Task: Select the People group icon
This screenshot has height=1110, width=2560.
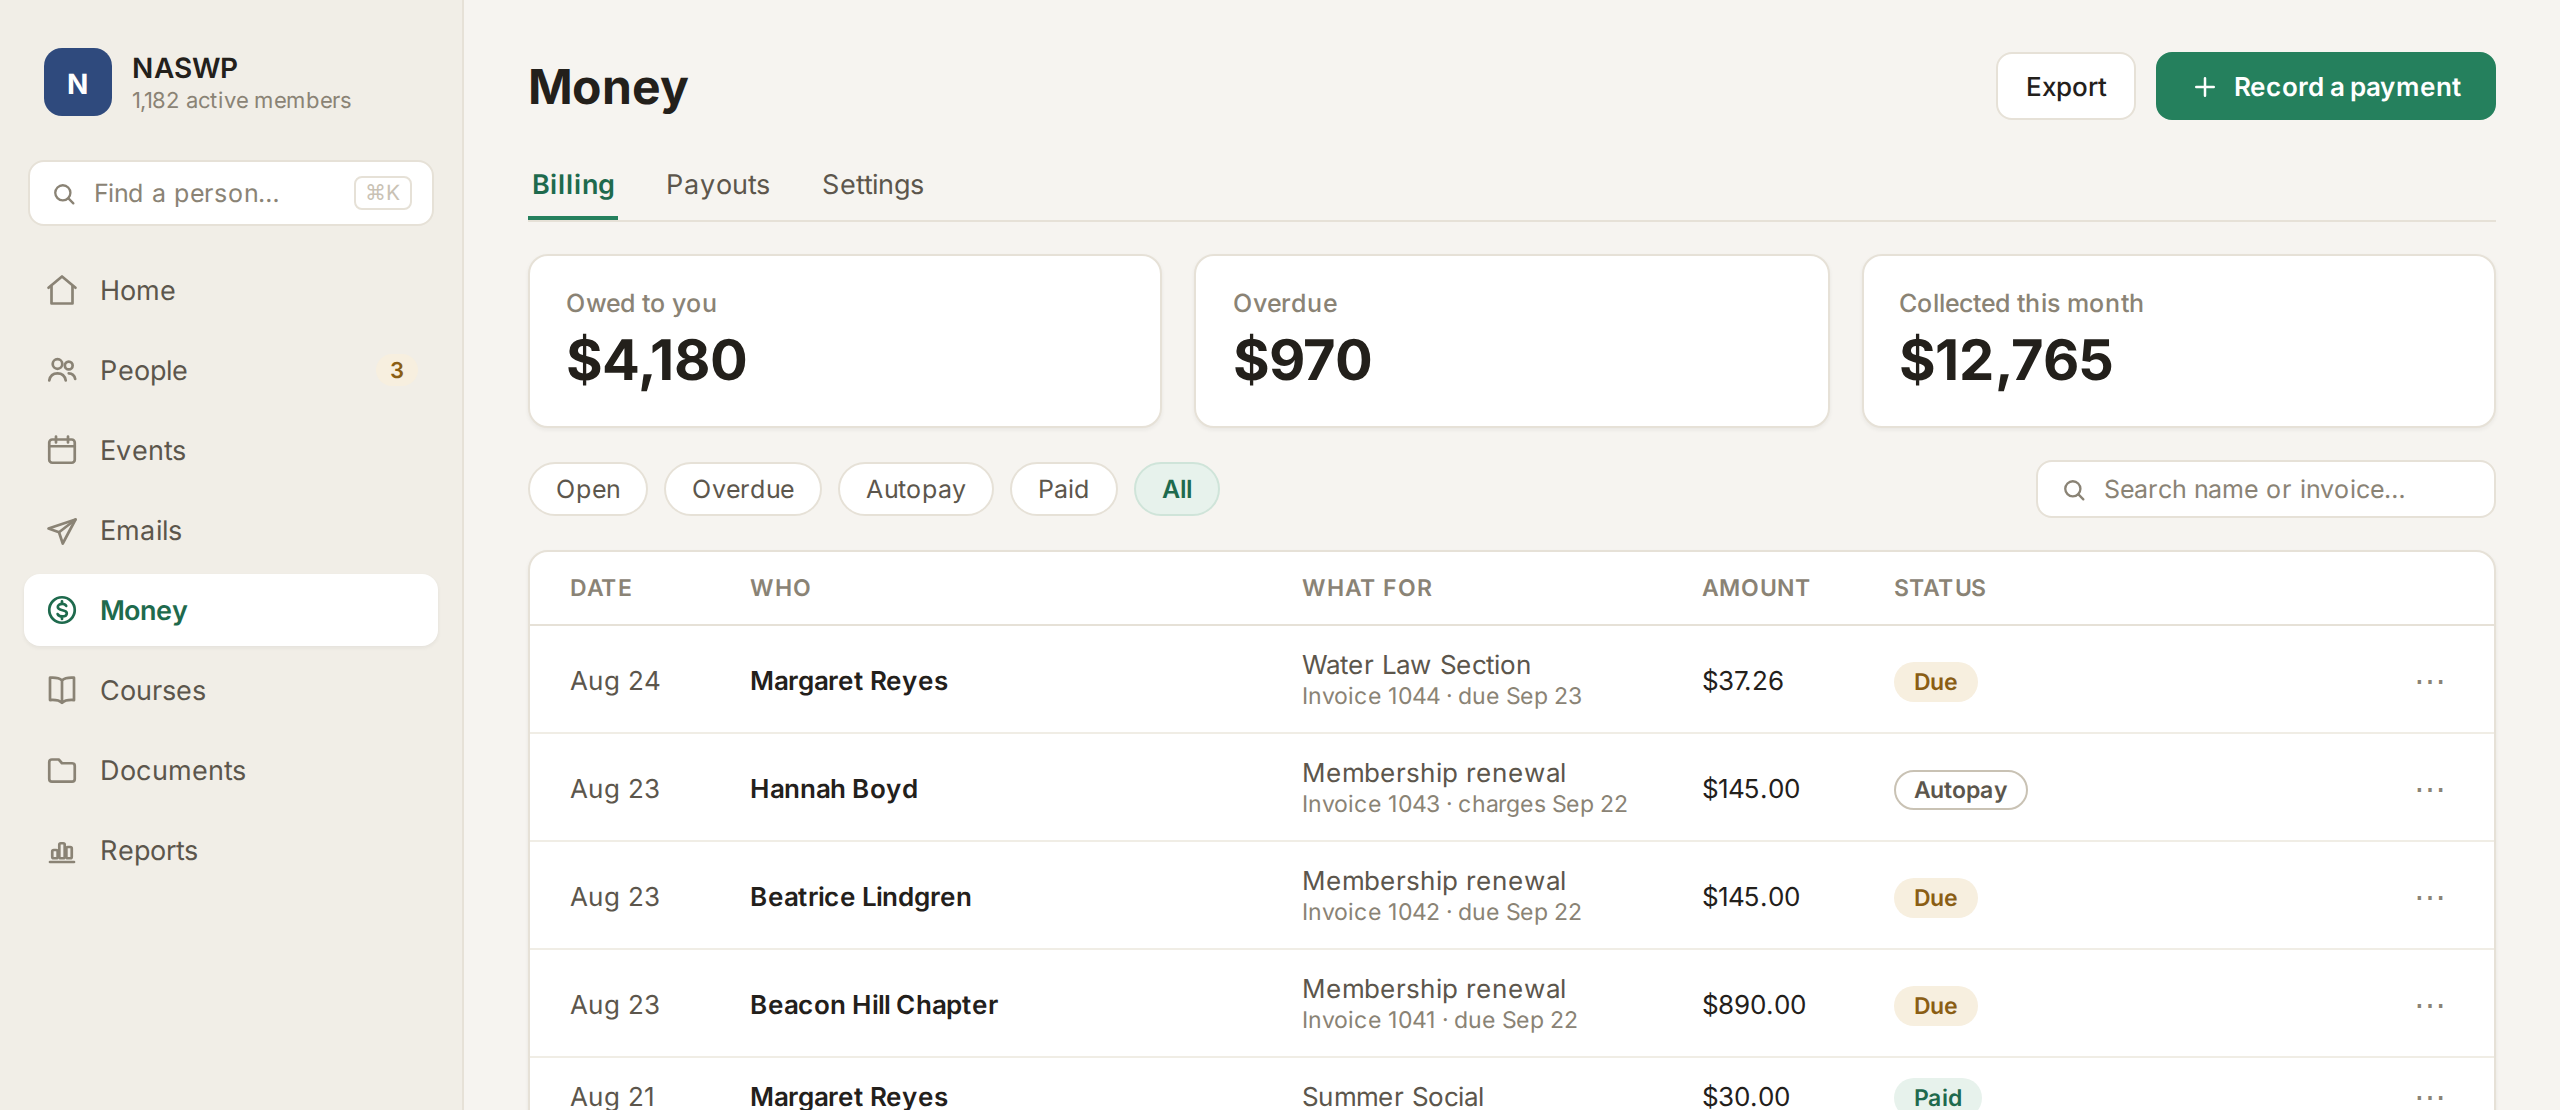Action: tap(62, 370)
